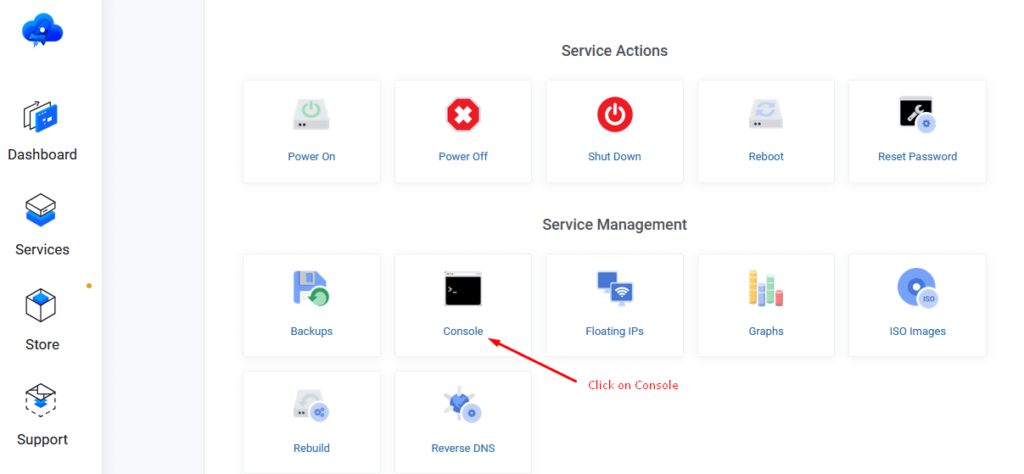
Task: View the Graphs bar chart icon
Action: pyautogui.click(x=766, y=288)
